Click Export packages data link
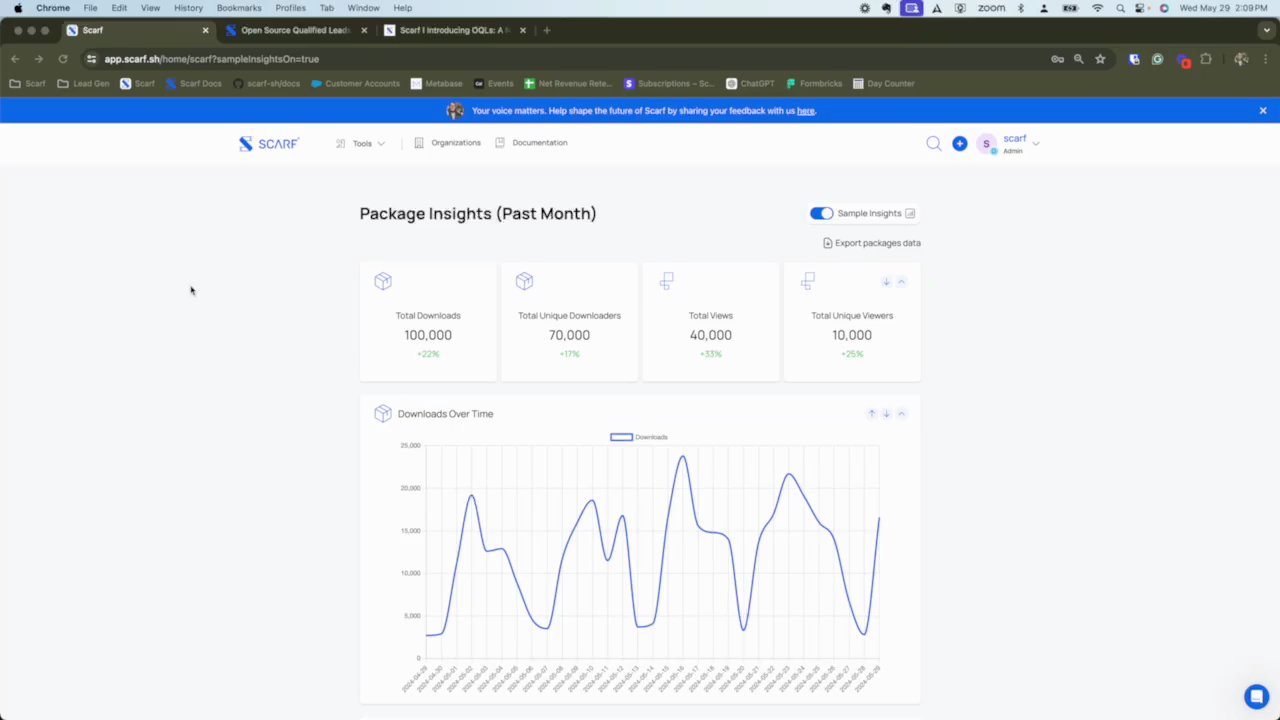 (872, 243)
